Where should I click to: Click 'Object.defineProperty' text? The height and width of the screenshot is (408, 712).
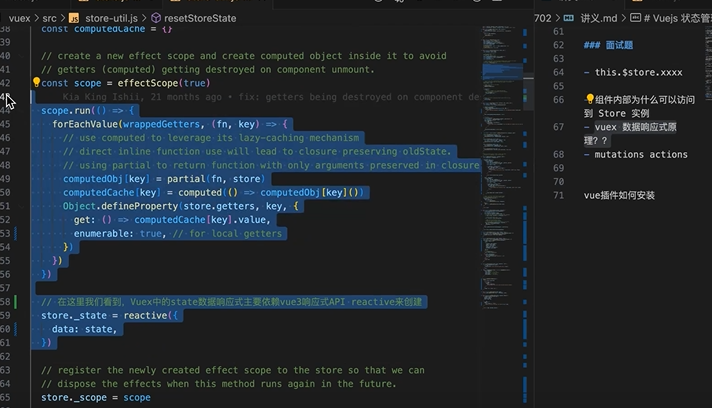point(120,206)
